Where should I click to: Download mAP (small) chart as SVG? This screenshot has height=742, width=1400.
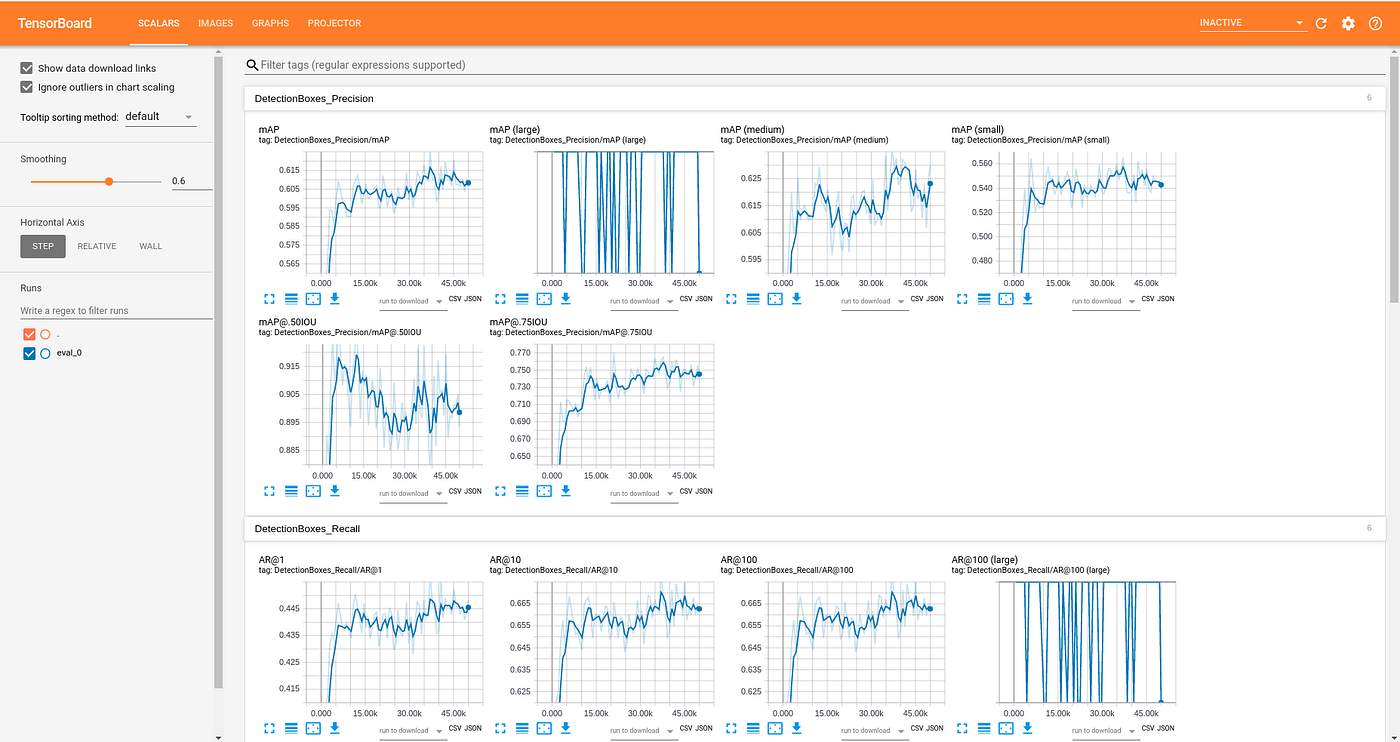coord(1028,298)
